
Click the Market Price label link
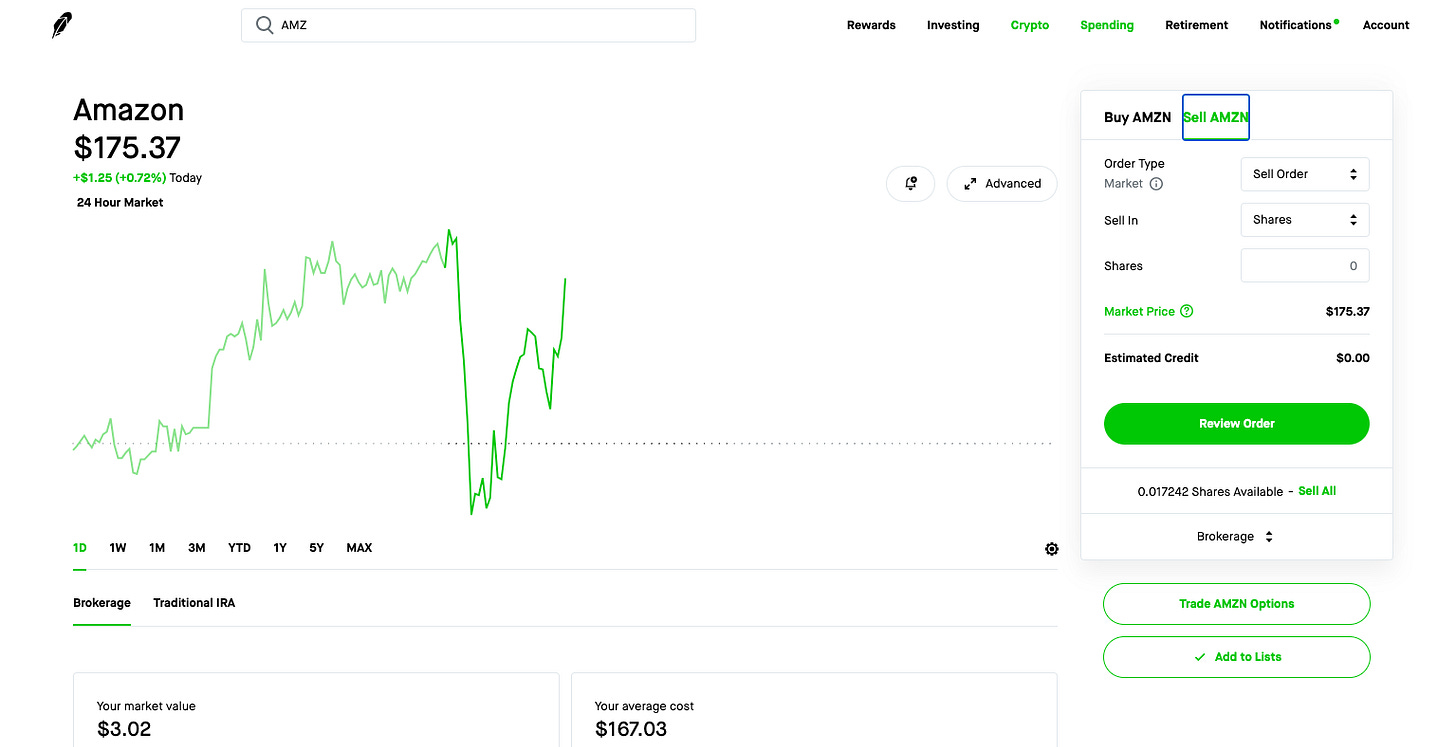tap(1139, 311)
